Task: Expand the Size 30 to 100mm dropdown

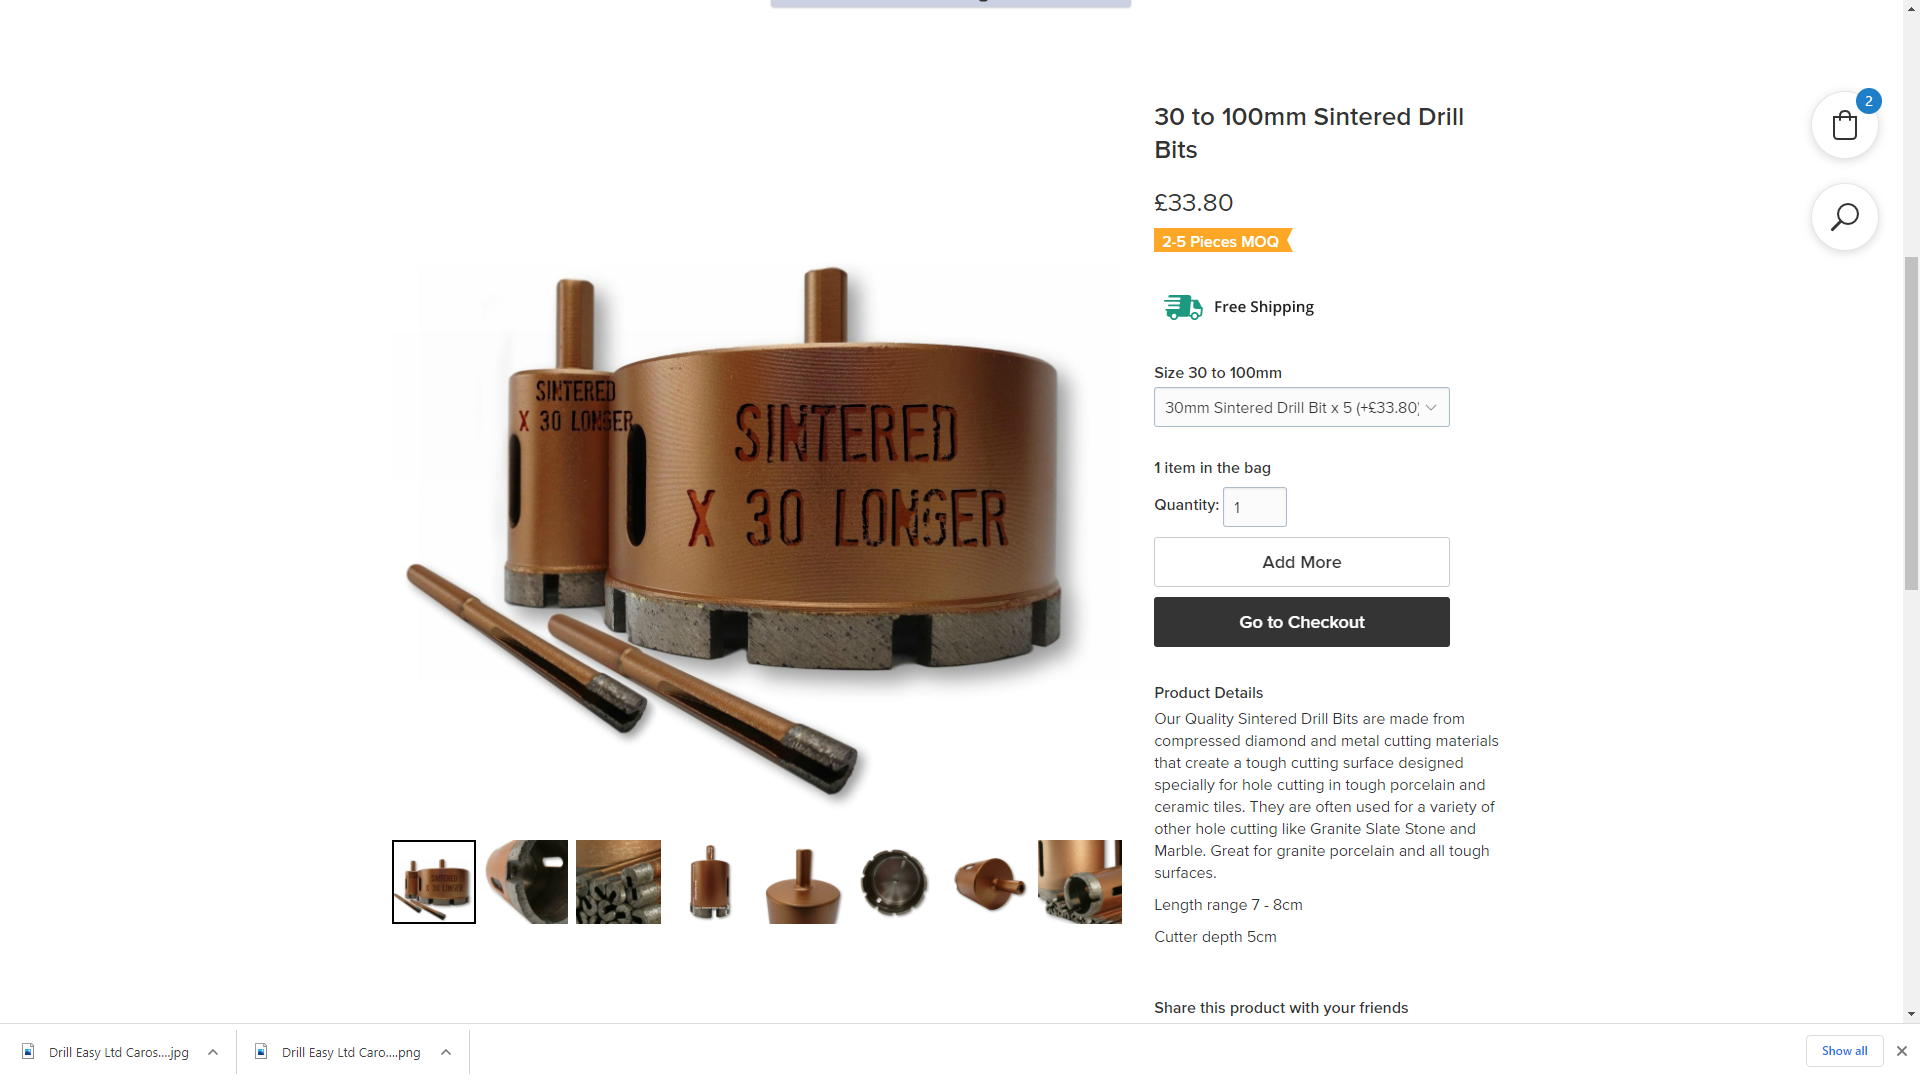Action: 1301,407
